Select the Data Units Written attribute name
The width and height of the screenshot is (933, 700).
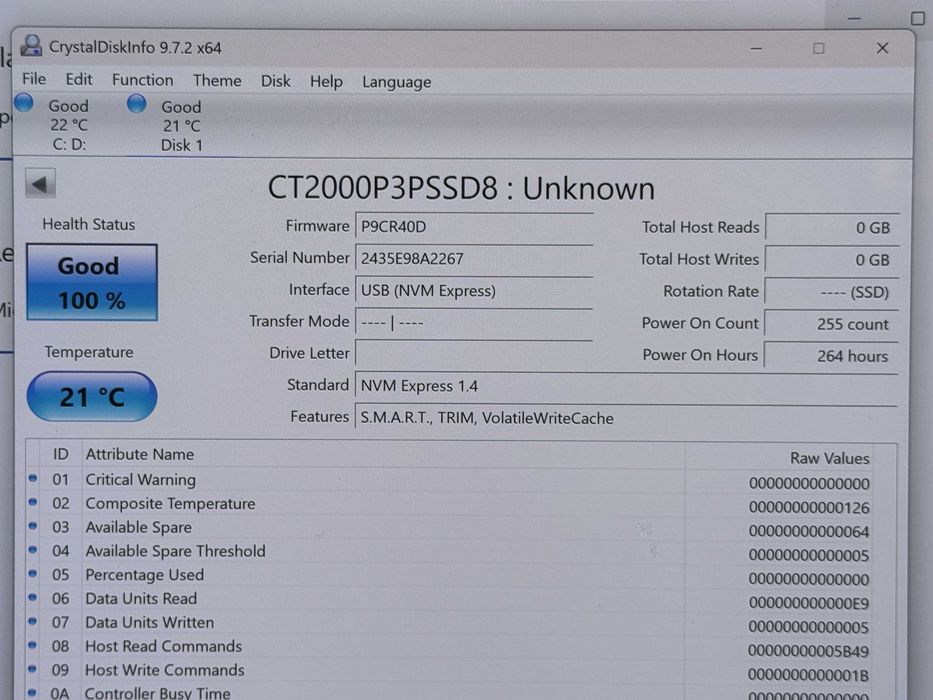point(149,622)
